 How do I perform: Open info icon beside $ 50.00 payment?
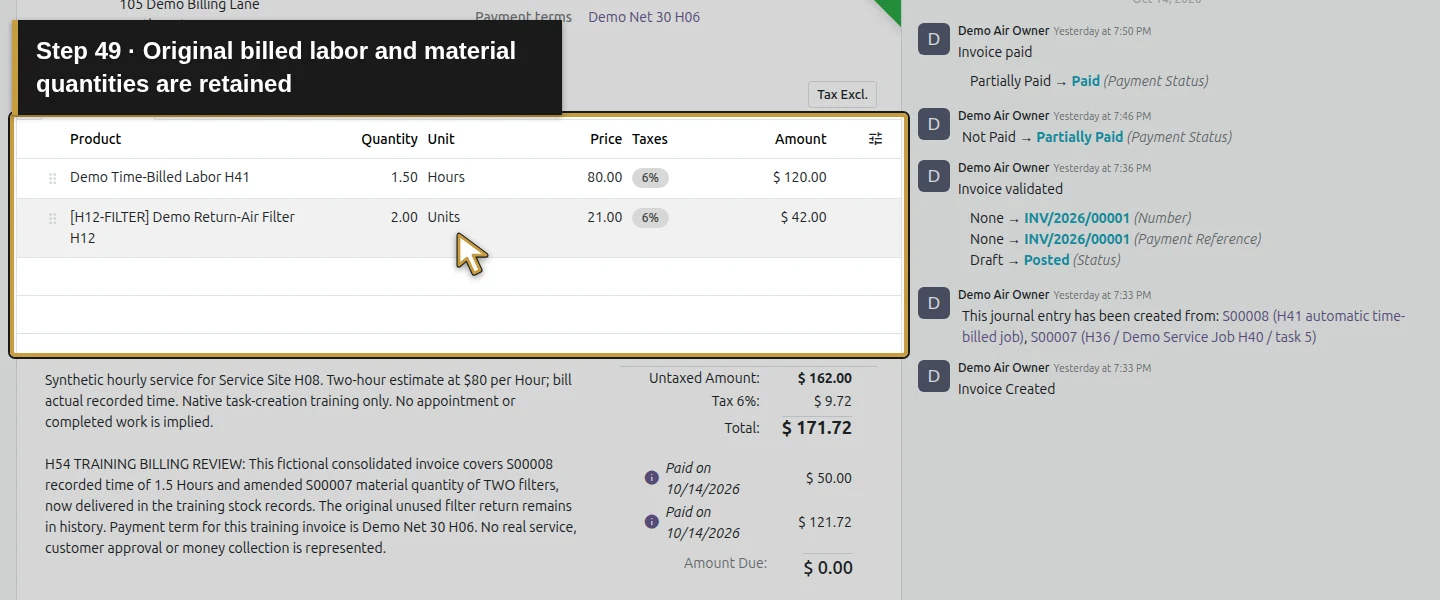click(652, 478)
